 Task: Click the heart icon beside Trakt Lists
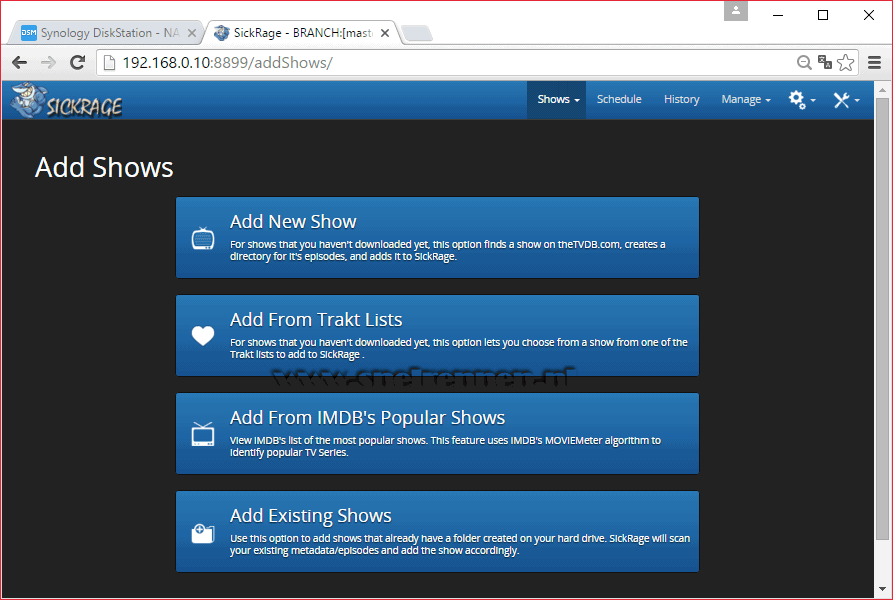tap(203, 335)
